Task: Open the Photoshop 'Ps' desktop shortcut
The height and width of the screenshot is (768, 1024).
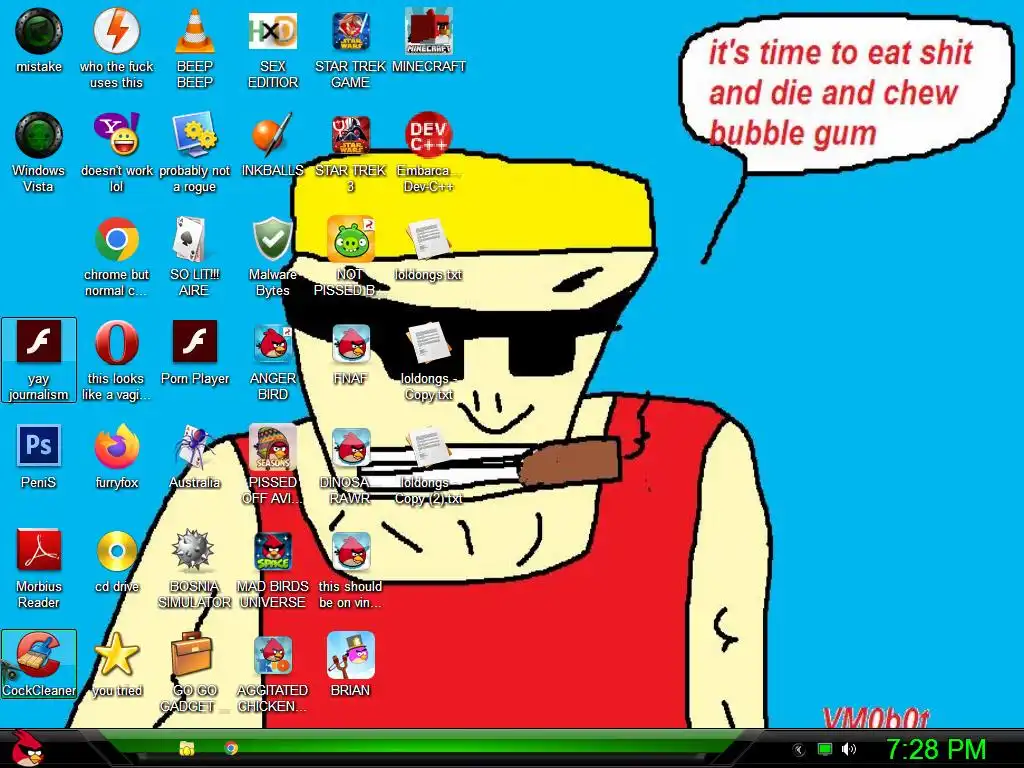Action: coord(39,446)
